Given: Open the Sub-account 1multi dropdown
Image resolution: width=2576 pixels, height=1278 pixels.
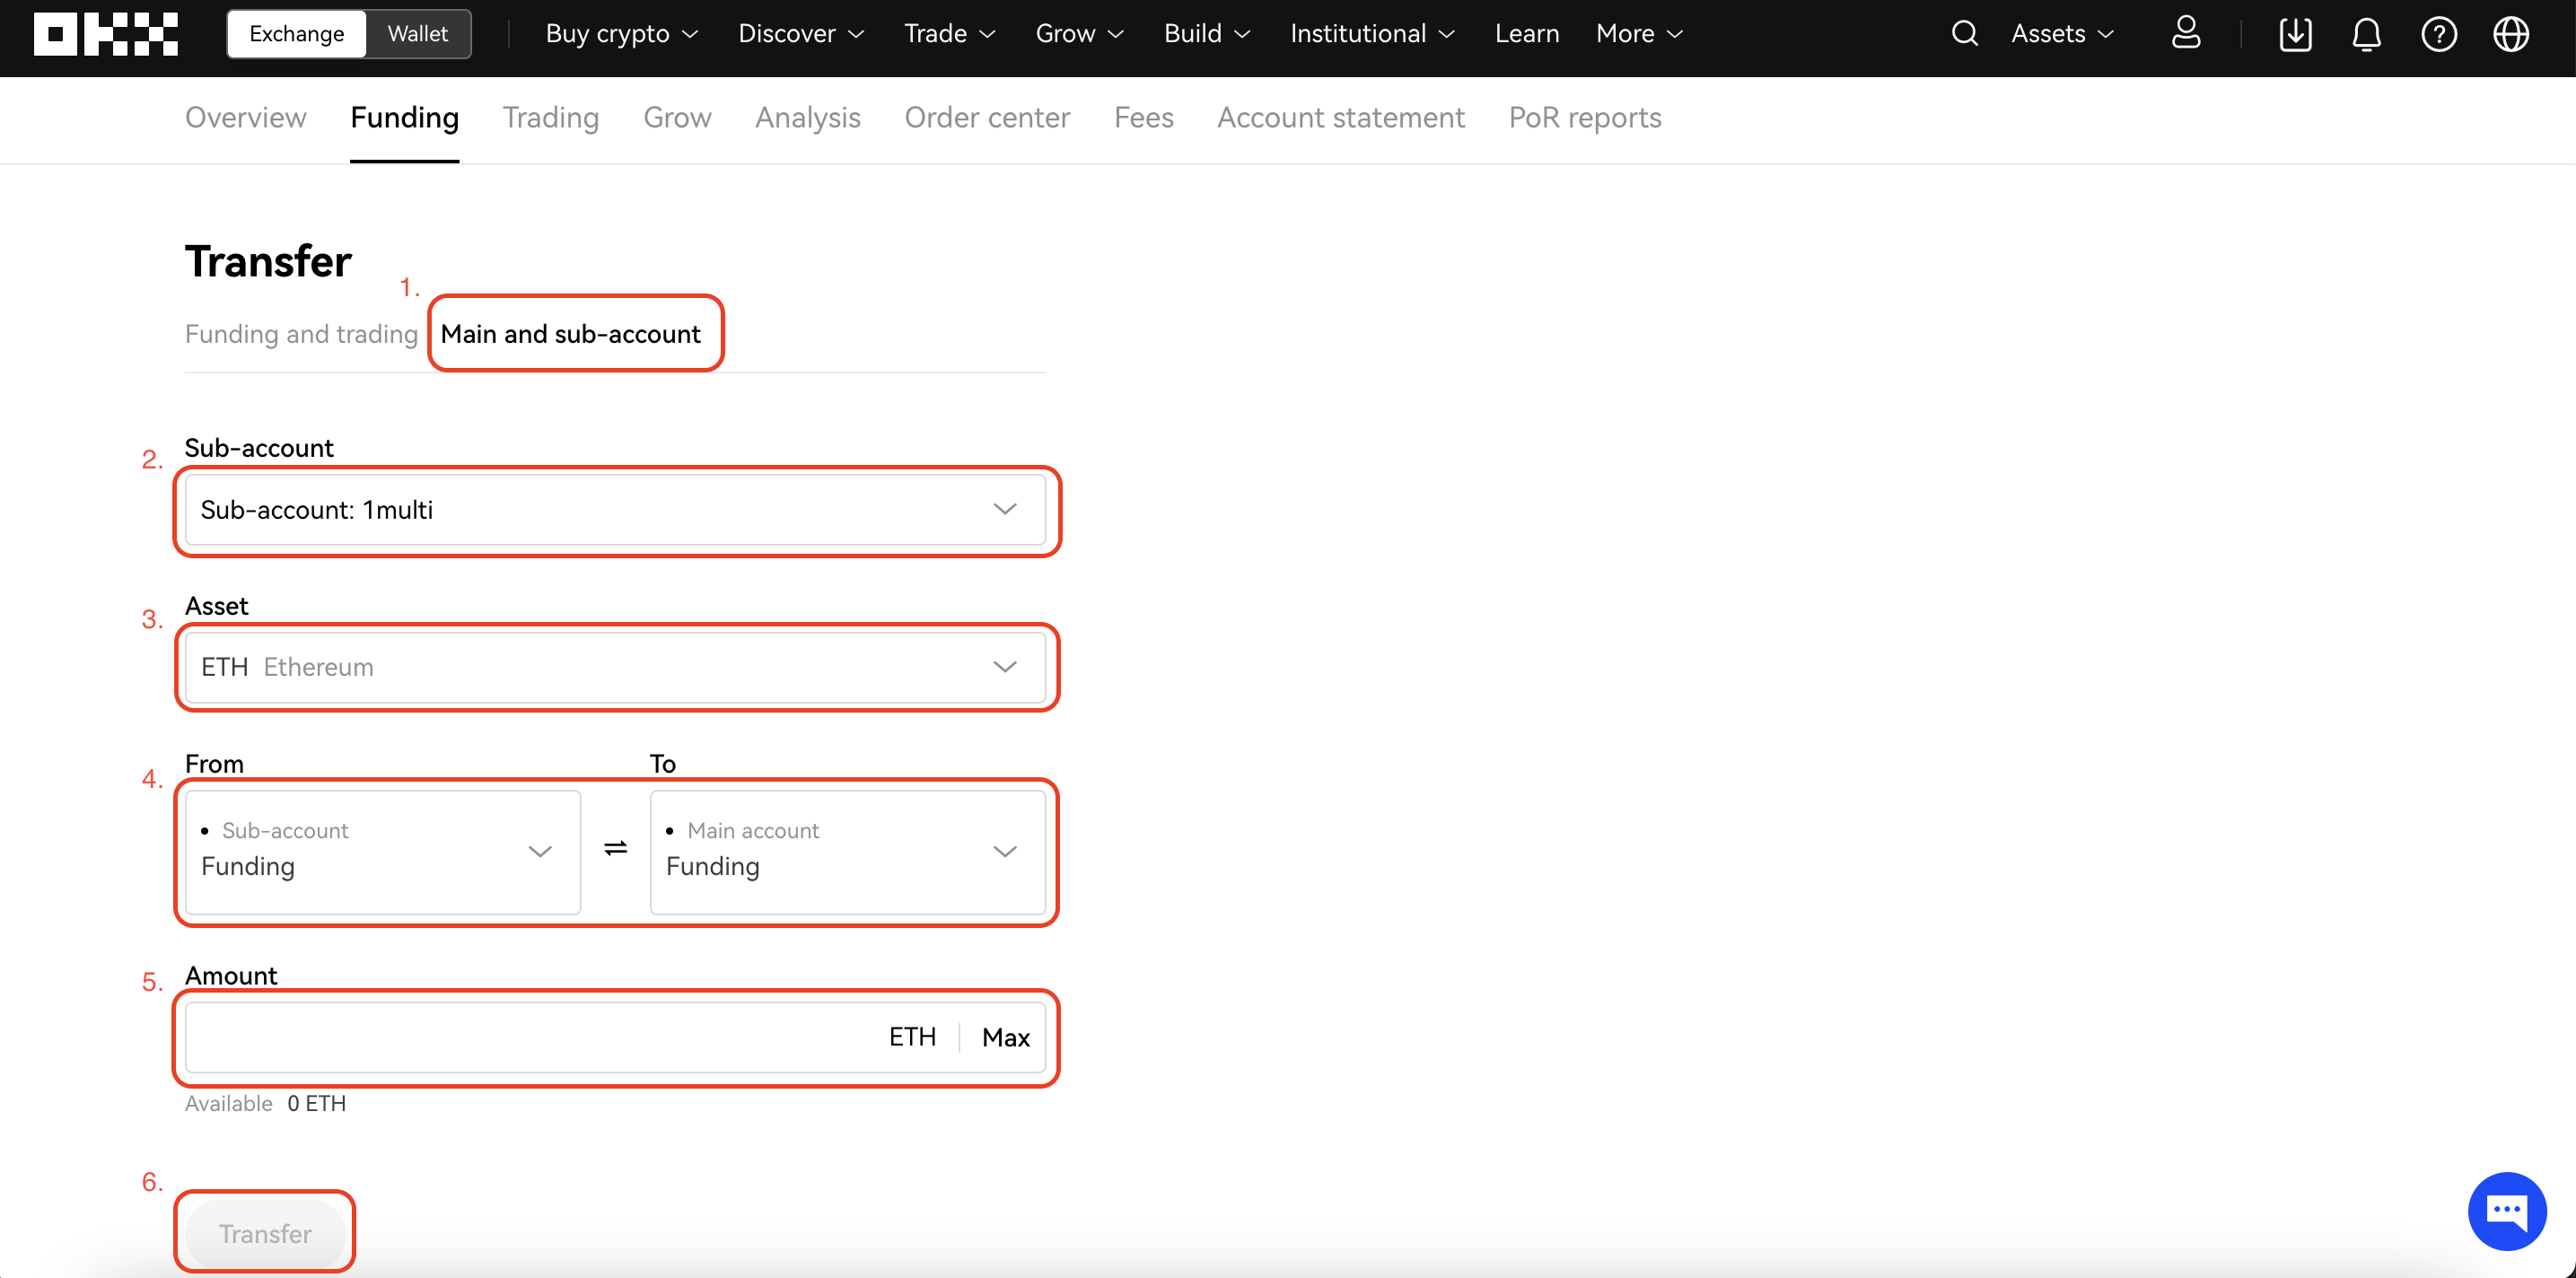Looking at the screenshot, I should pyautogui.click(x=615, y=510).
